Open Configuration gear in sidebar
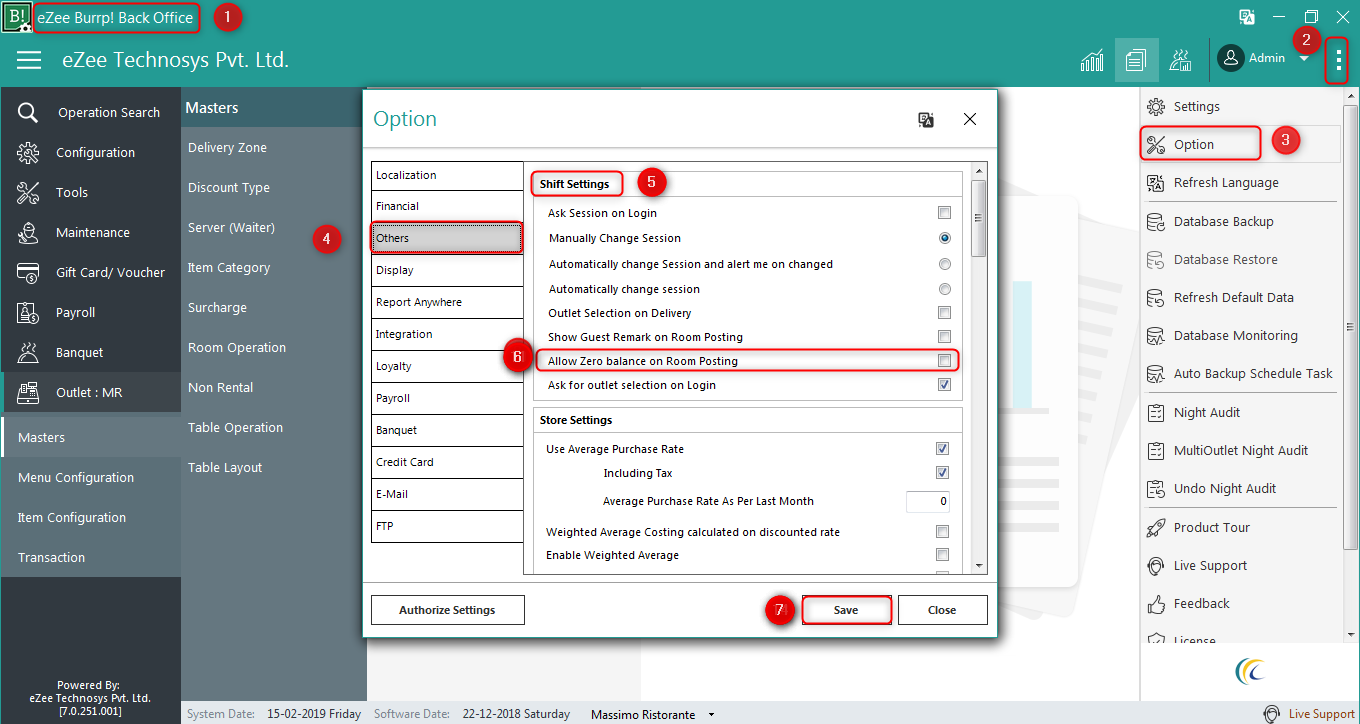The image size is (1360, 724). coord(28,152)
